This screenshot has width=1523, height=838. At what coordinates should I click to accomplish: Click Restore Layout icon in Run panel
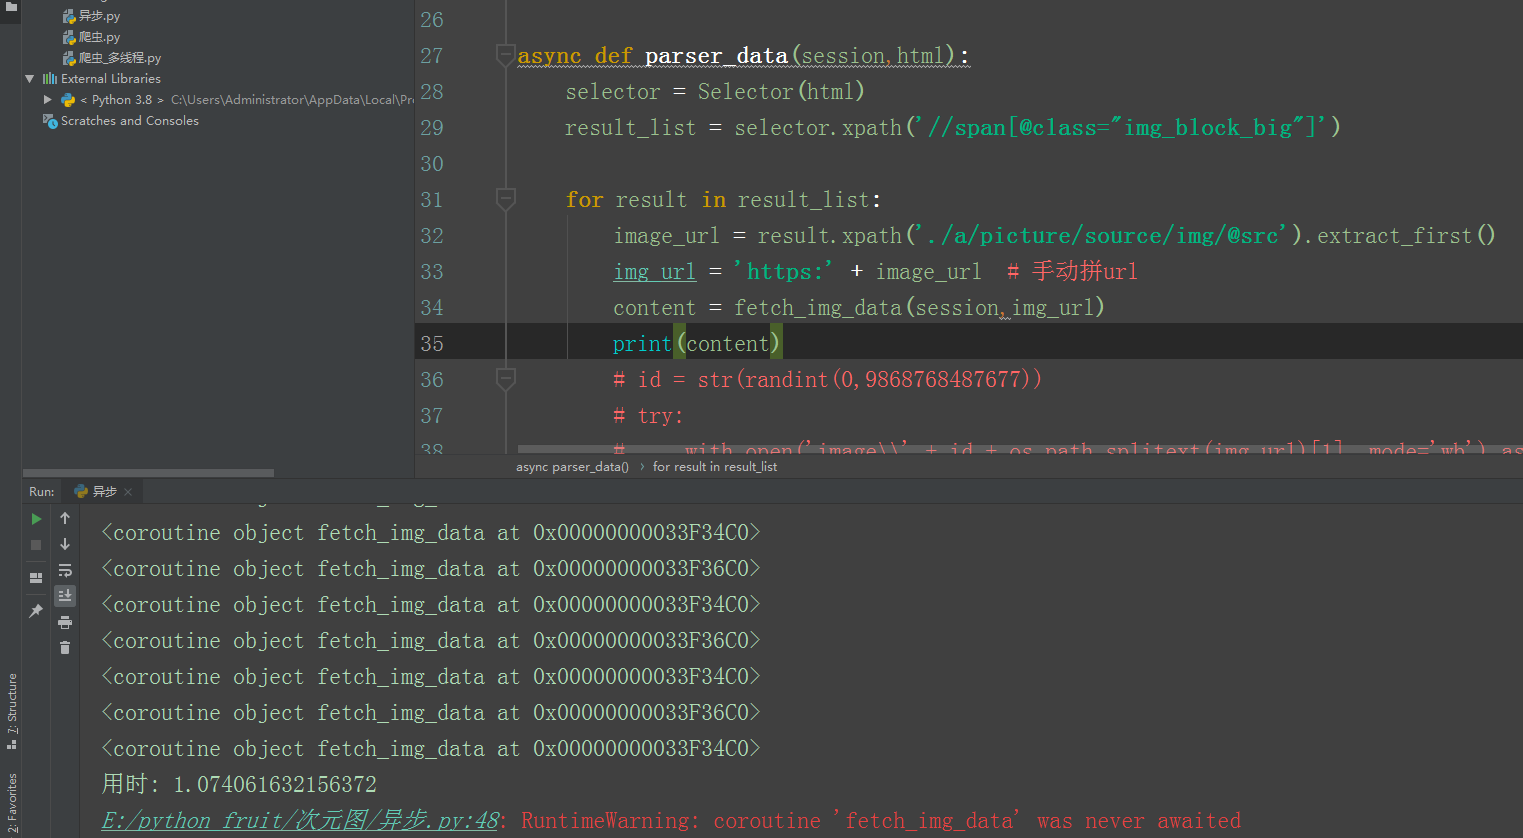click(36, 578)
